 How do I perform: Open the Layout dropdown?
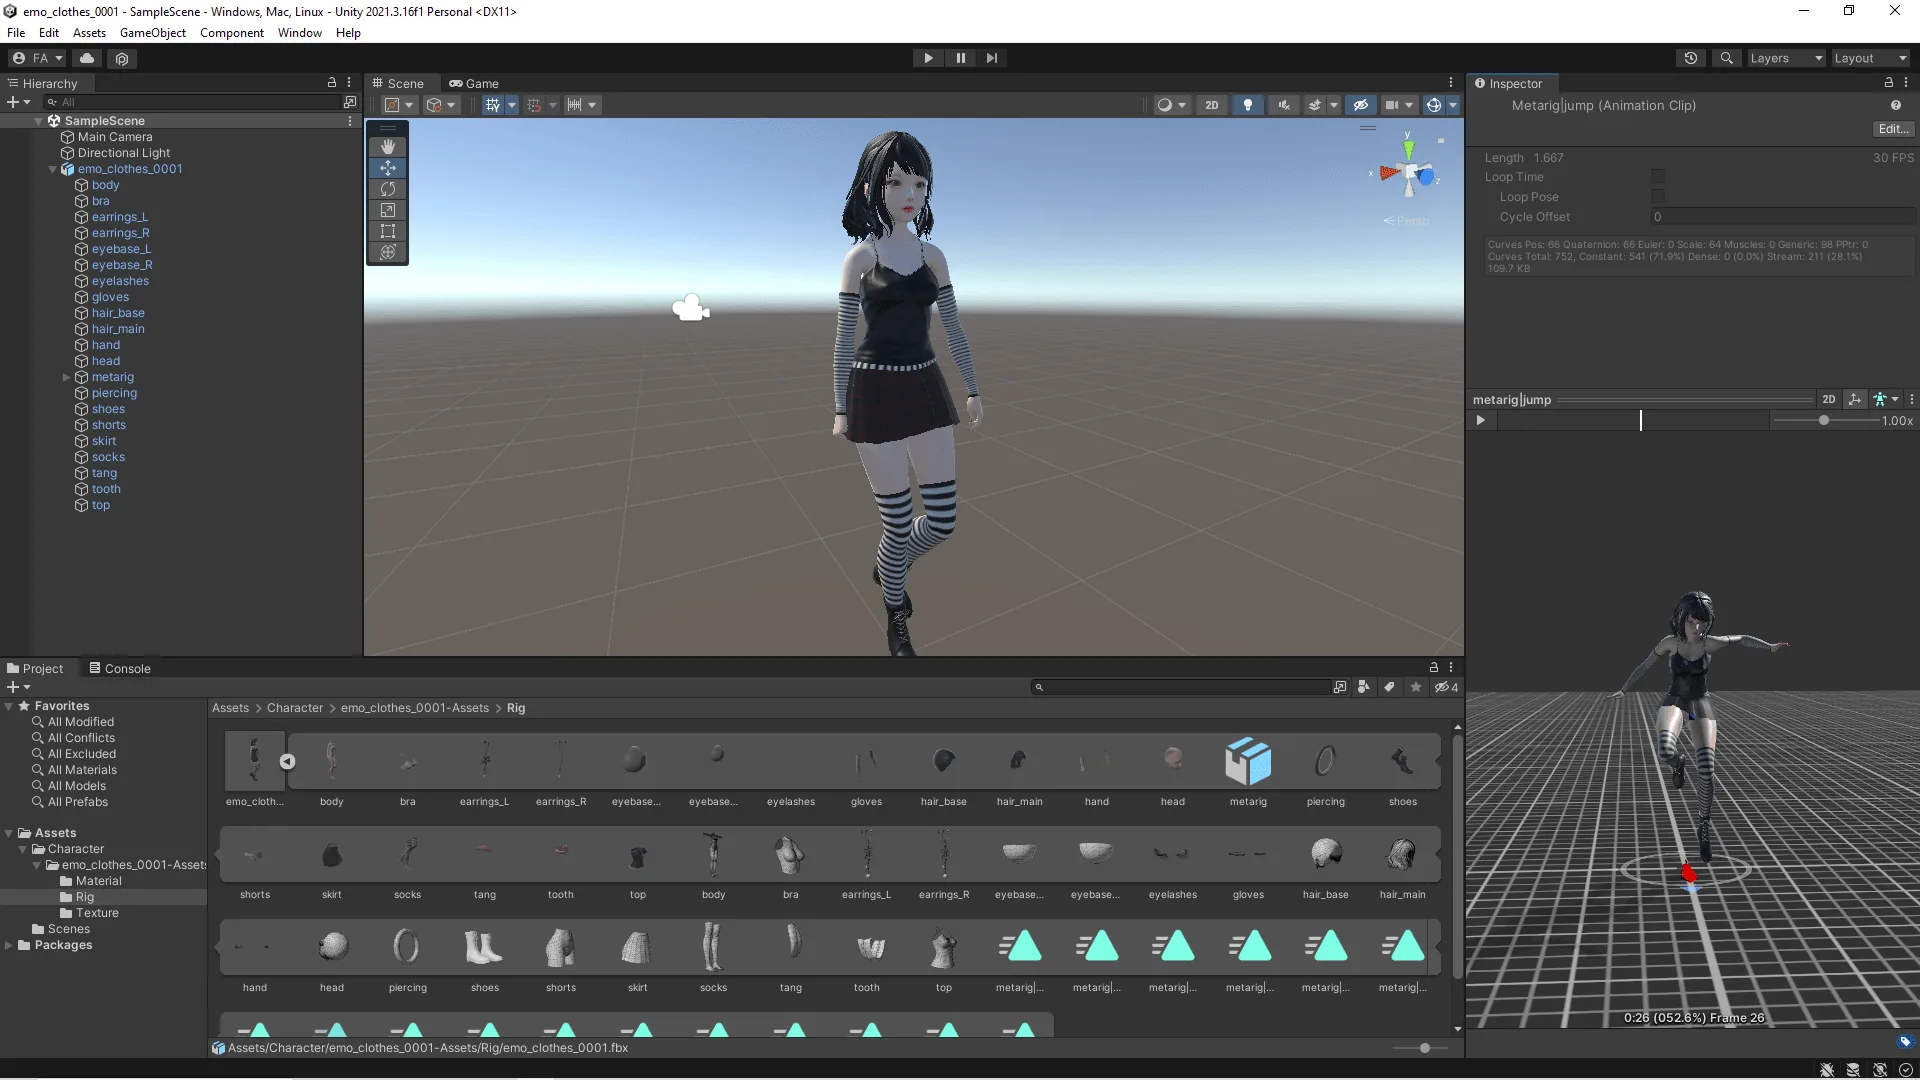[x=1868, y=58]
